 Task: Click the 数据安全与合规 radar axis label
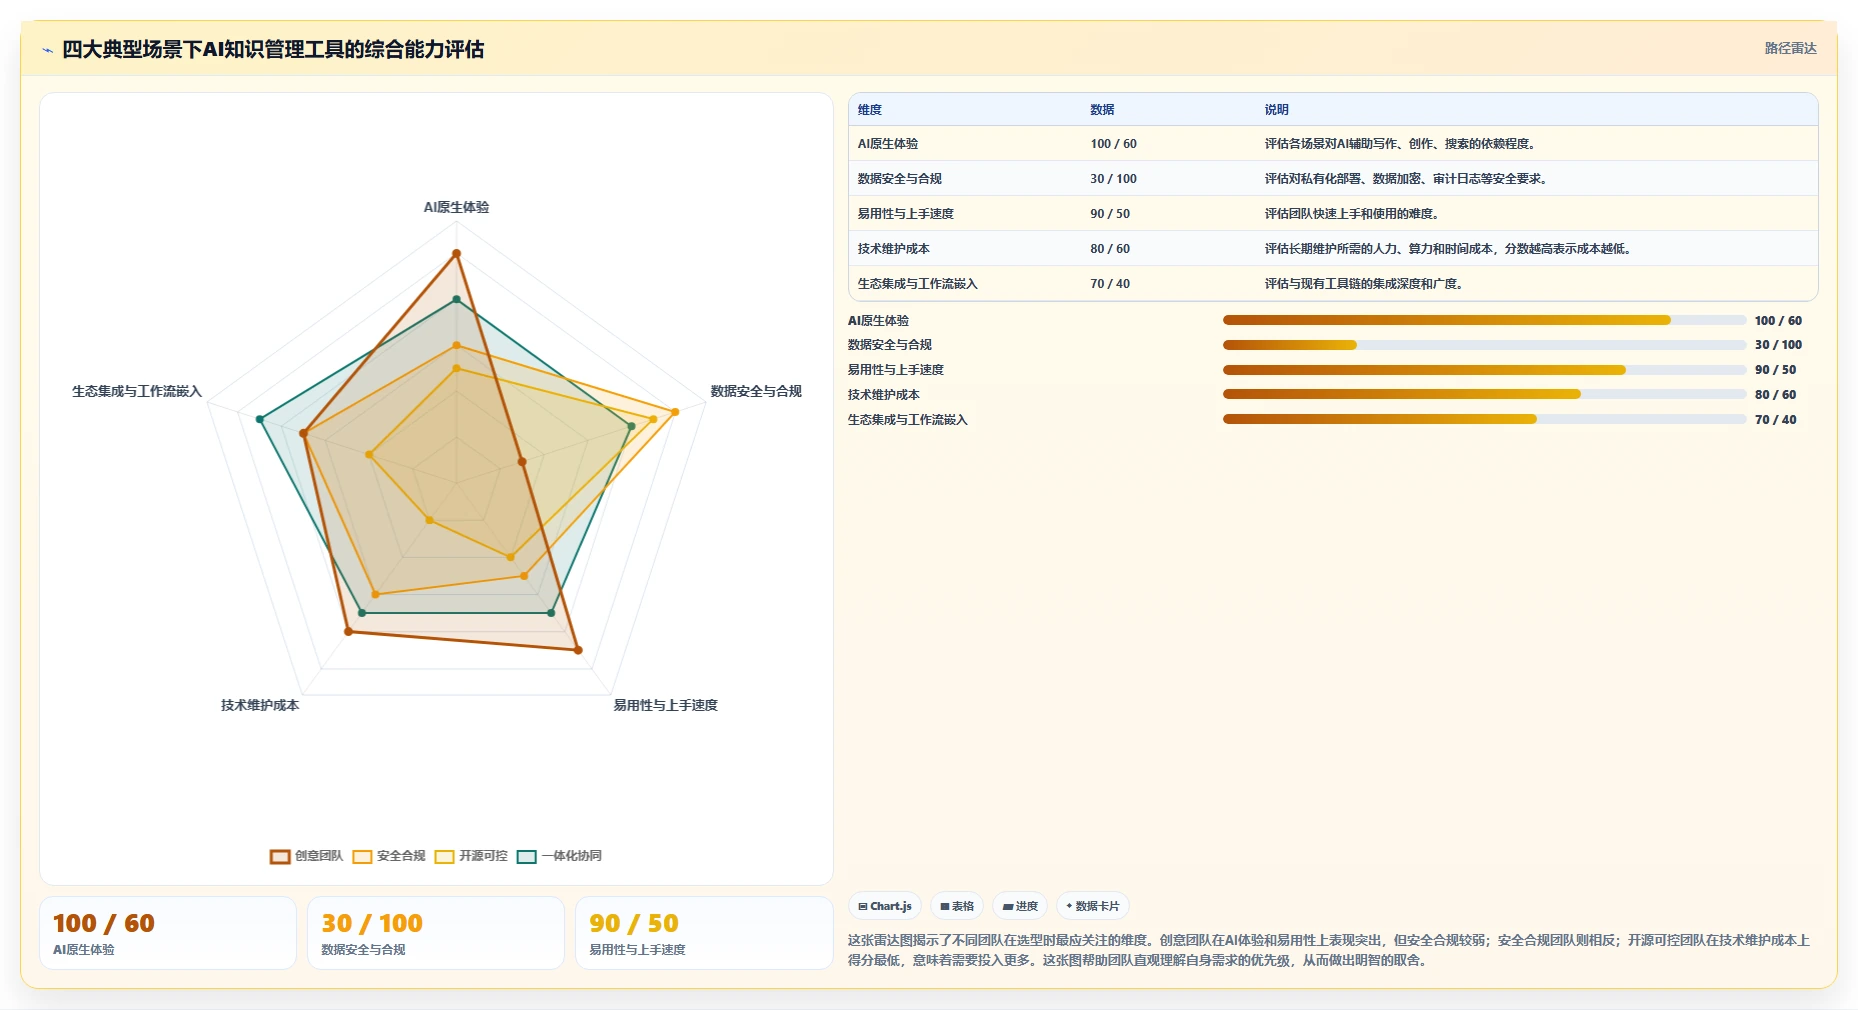(x=756, y=391)
